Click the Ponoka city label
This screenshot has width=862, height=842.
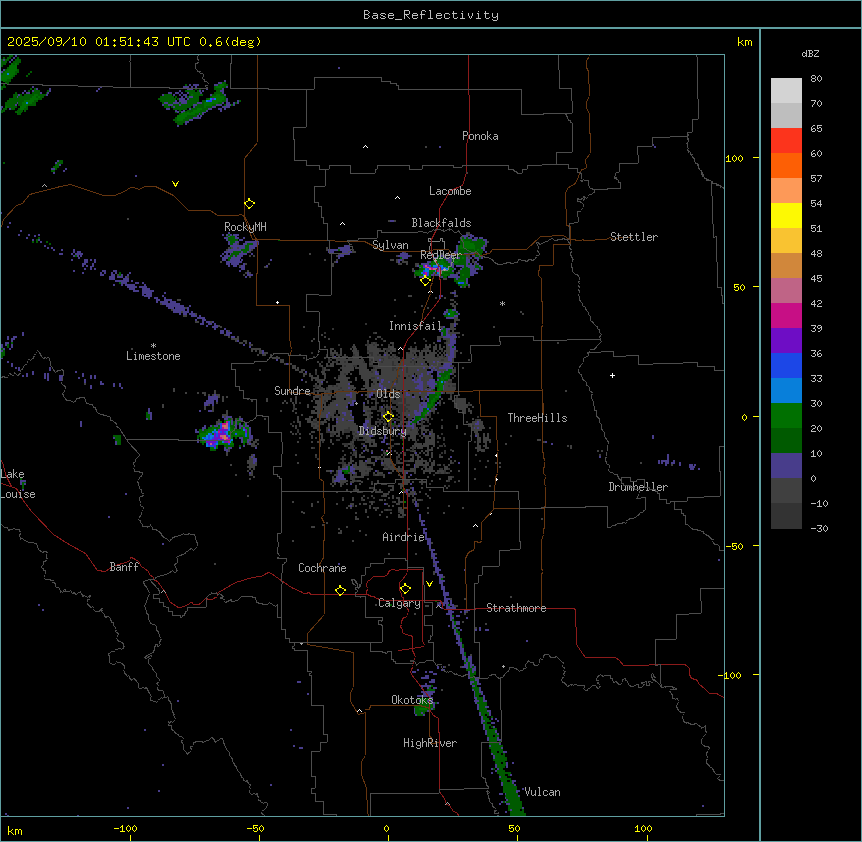(x=480, y=136)
